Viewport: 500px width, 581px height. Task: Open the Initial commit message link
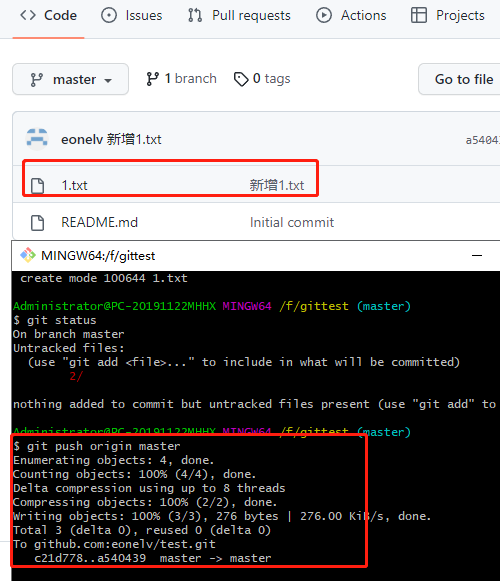pos(292,222)
